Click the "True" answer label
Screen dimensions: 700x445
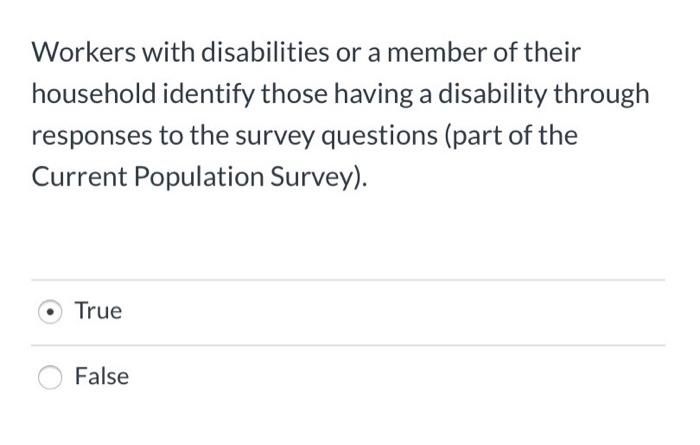click(98, 311)
